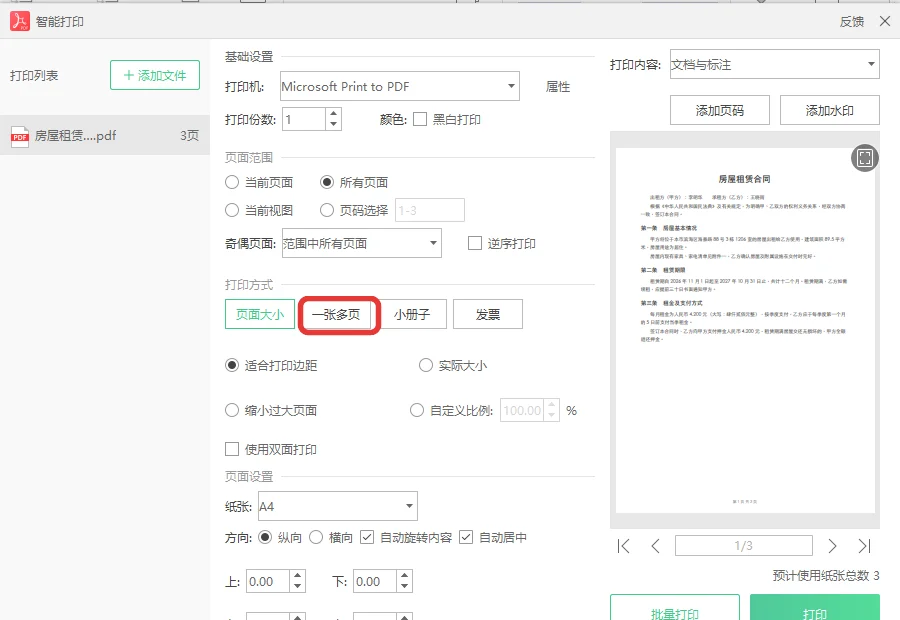Open the printer dropdown

click(400, 86)
